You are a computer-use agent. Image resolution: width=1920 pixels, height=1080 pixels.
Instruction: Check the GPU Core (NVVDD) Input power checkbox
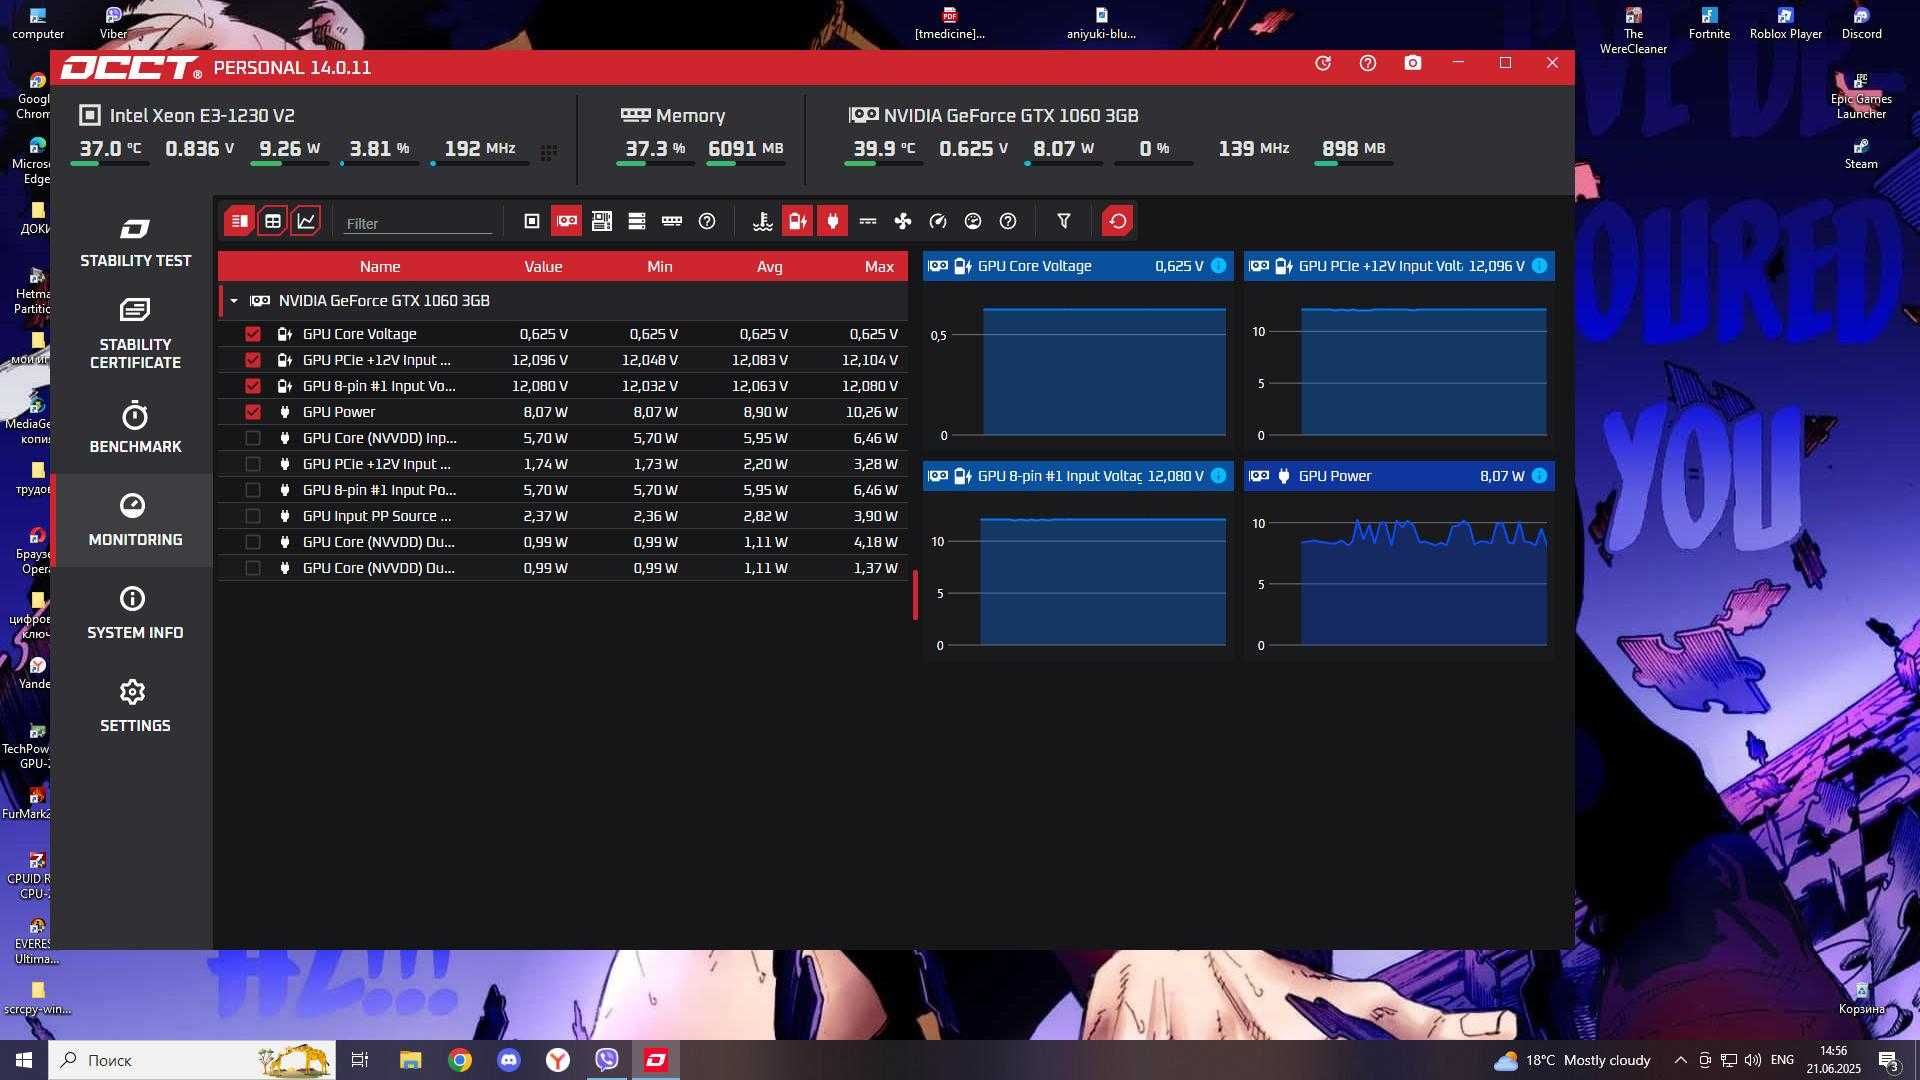[x=253, y=438]
